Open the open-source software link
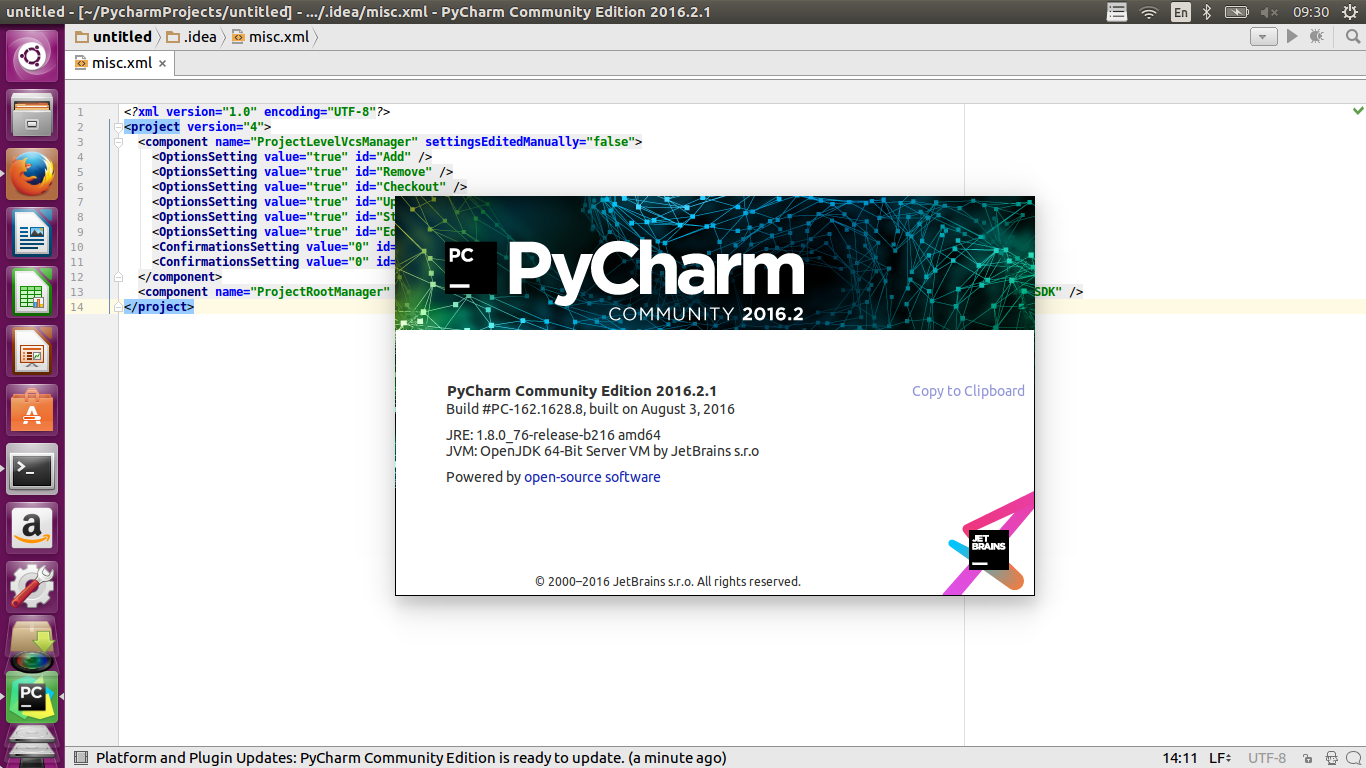 [x=592, y=477]
